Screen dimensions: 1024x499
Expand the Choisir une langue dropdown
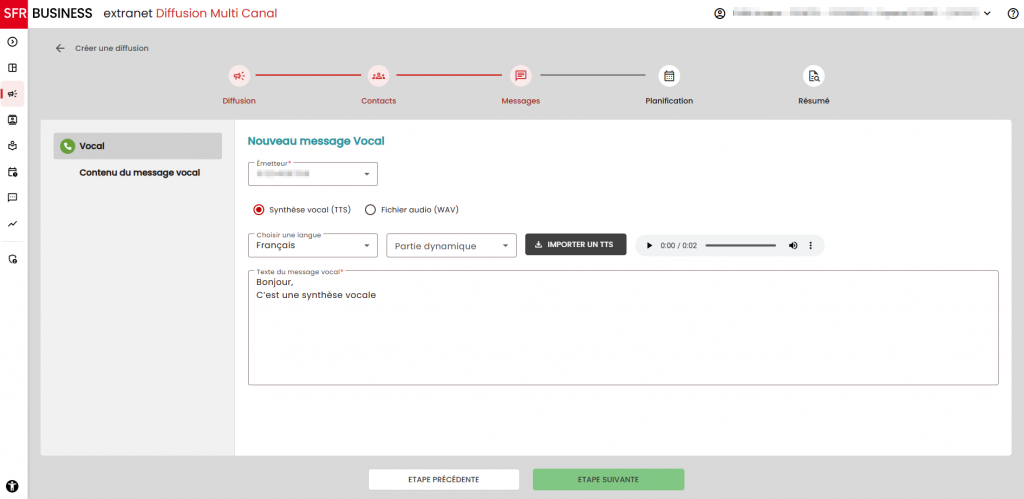[x=312, y=245]
